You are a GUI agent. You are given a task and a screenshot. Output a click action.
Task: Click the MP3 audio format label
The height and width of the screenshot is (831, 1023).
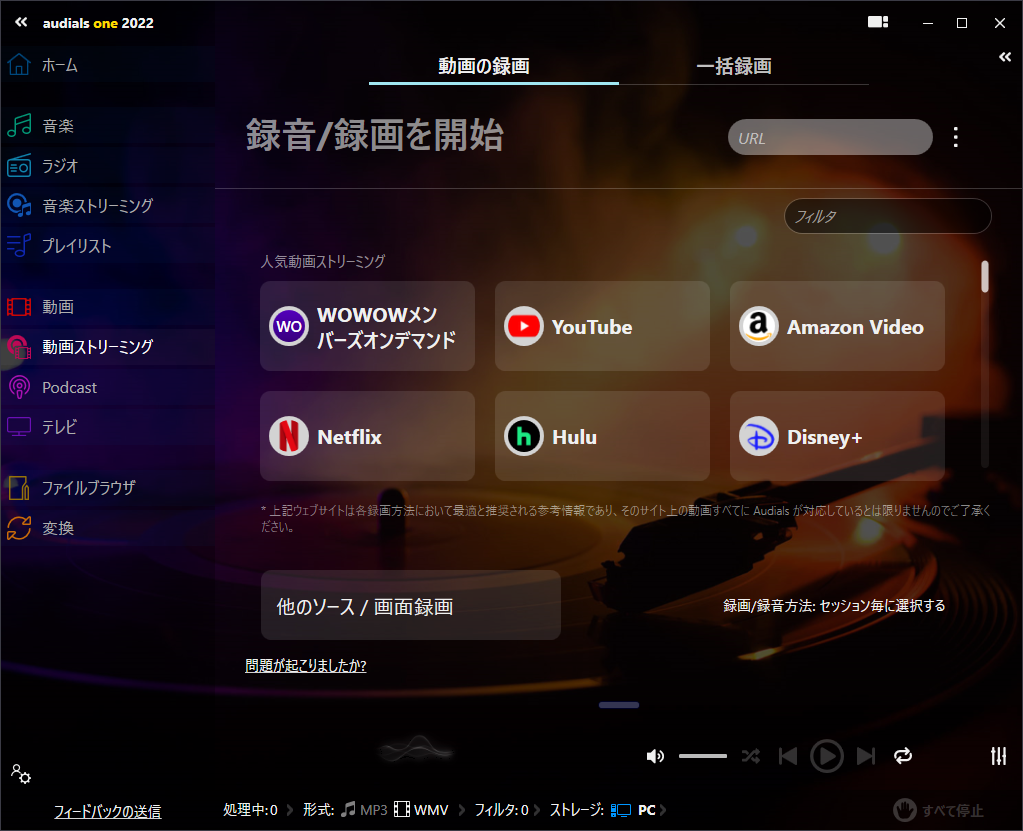[374, 810]
